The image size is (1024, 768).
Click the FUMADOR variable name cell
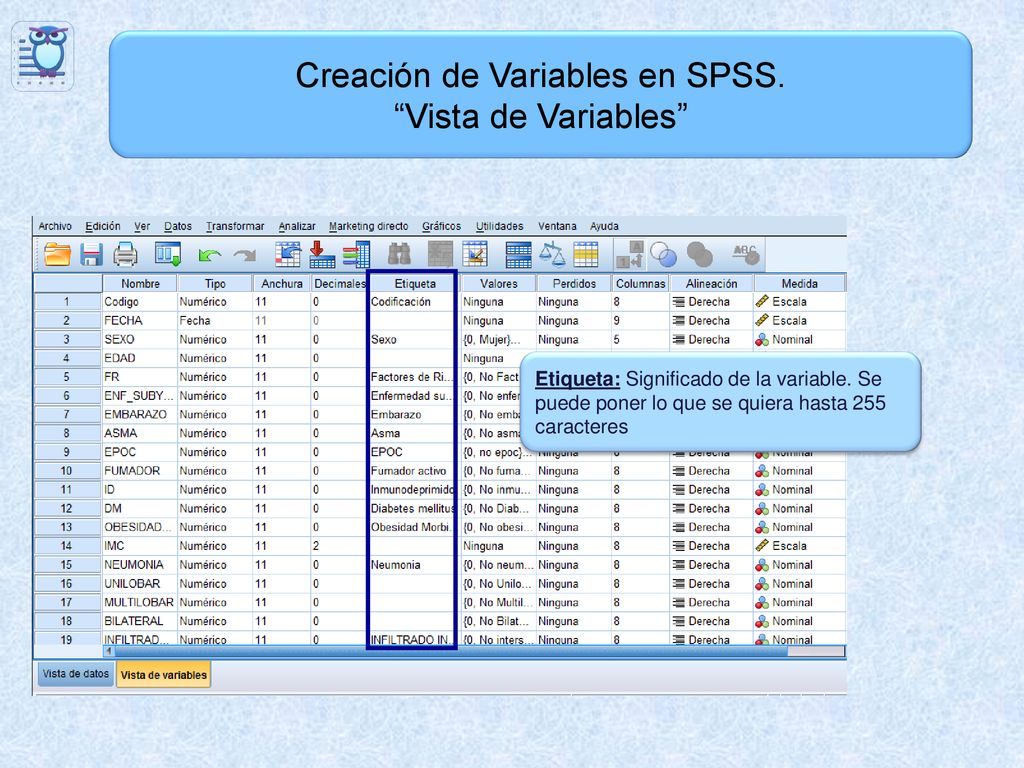click(140, 471)
